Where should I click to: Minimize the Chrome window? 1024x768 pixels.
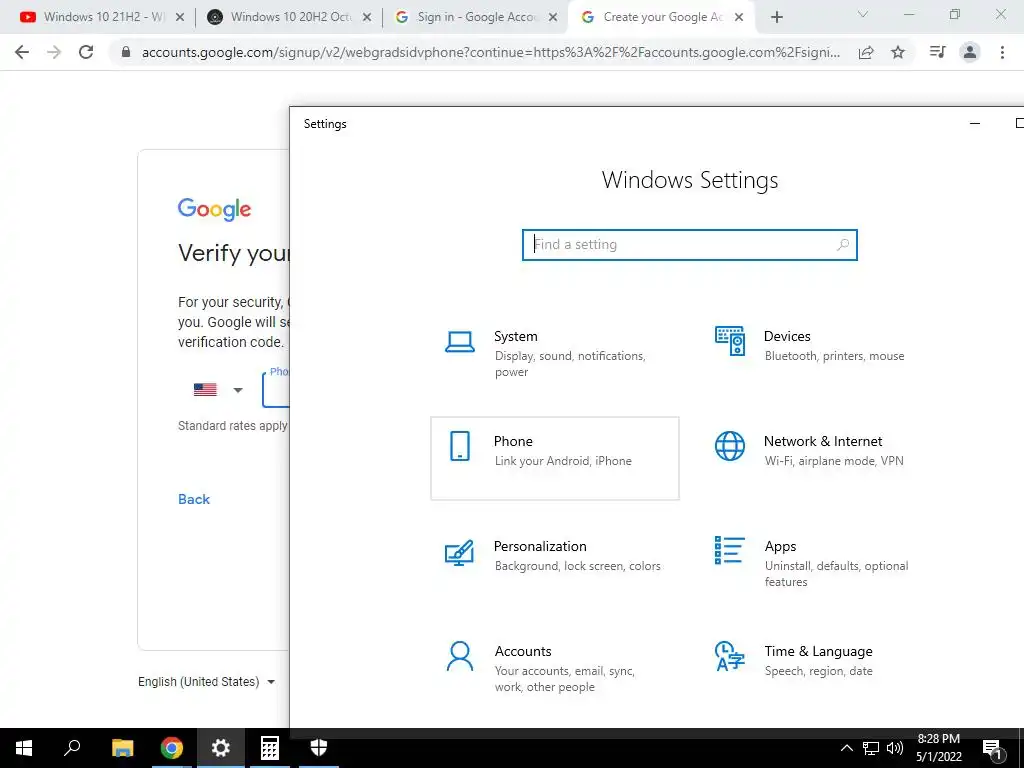tap(909, 14)
